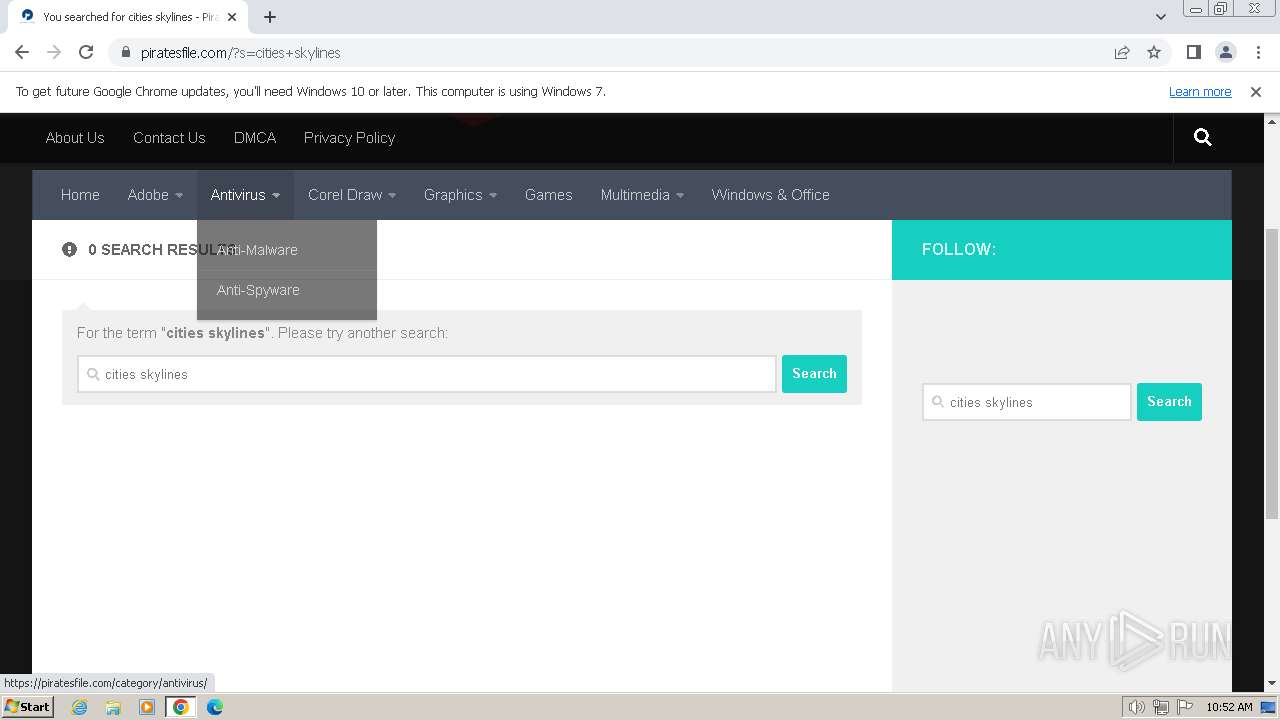Go to the Home menu item
Image resolution: width=1280 pixels, height=720 pixels.
(80, 195)
